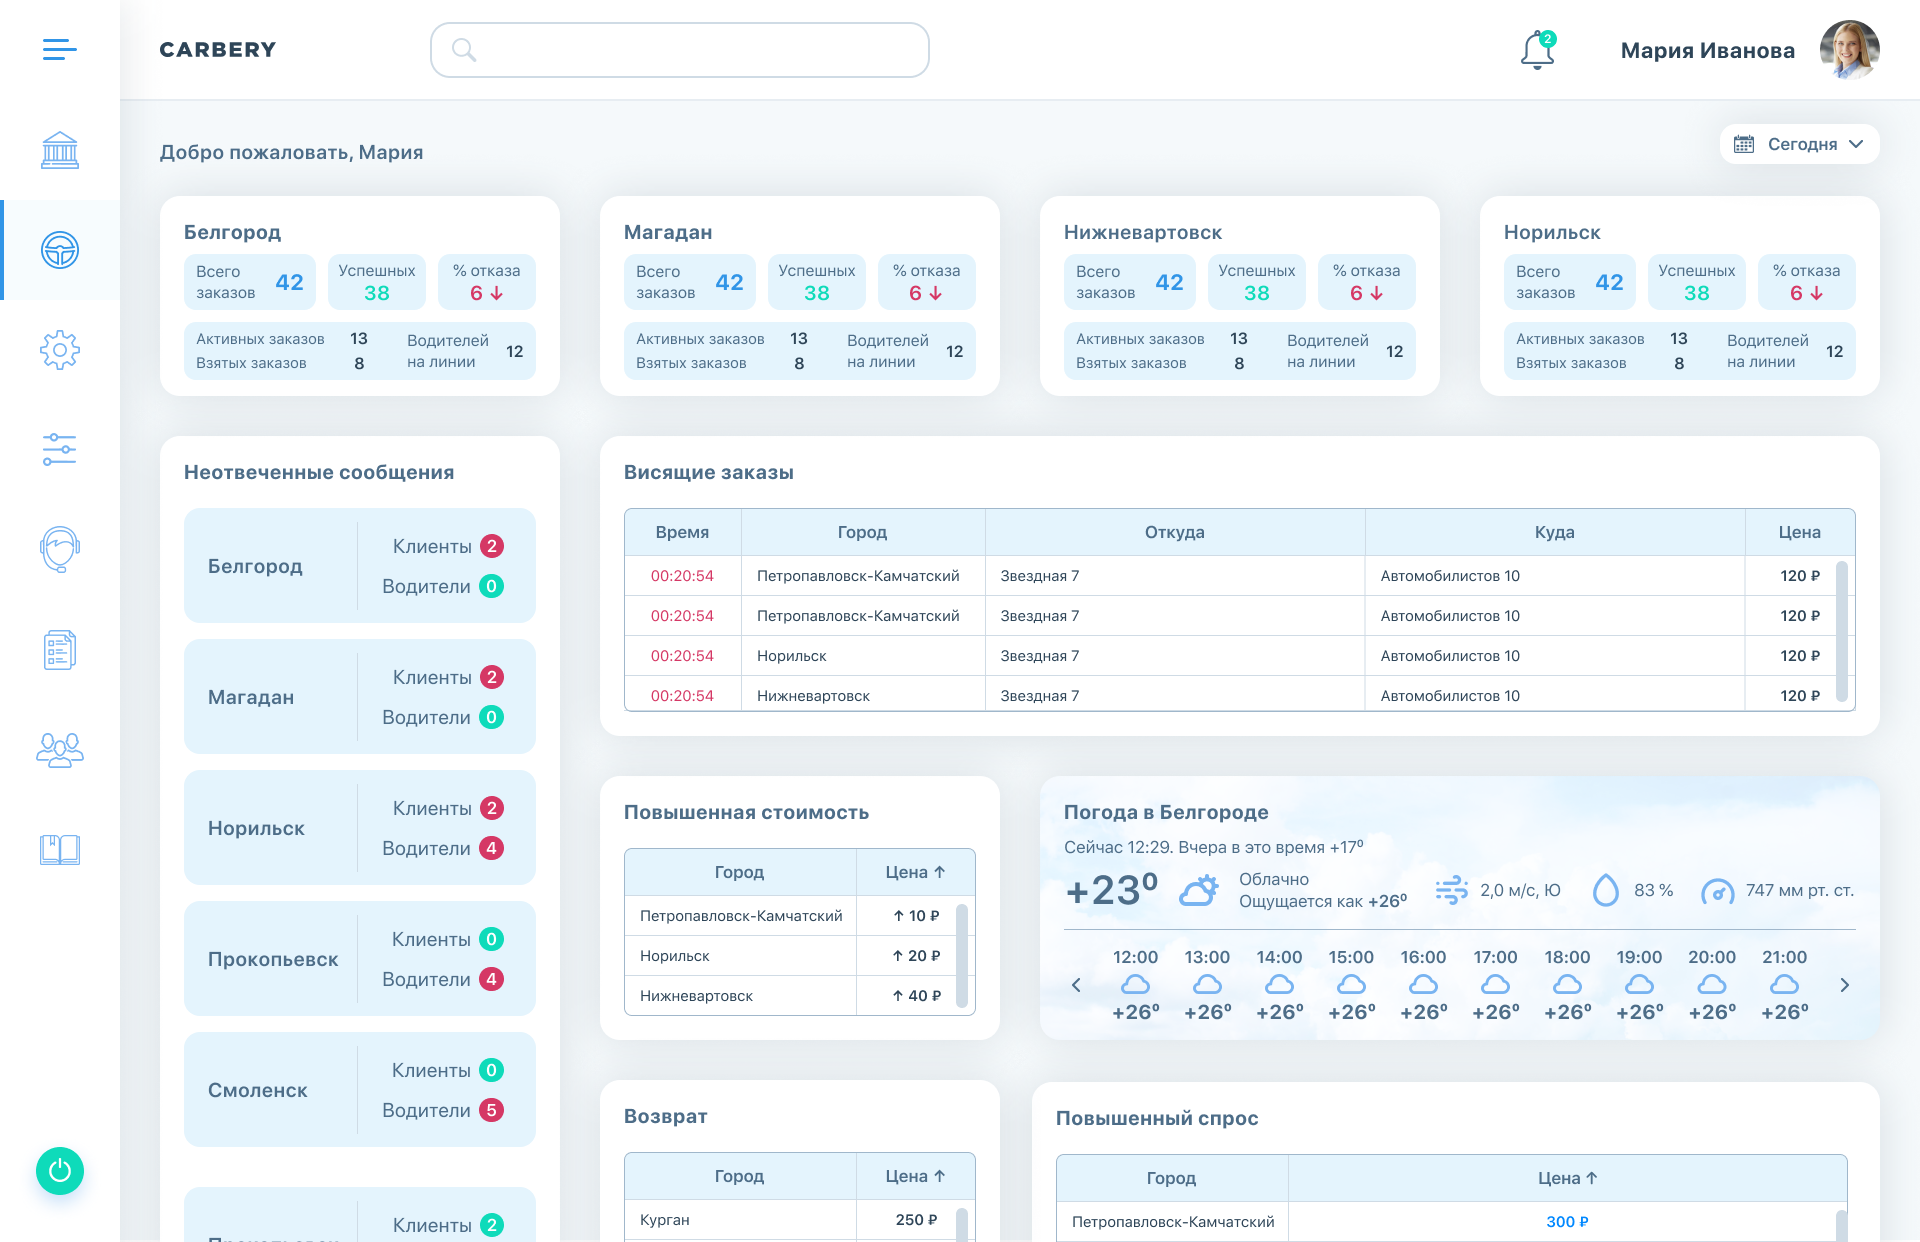Show next hours in weather forecast
Screen dimensions: 1920x1242
coord(1845,985)
